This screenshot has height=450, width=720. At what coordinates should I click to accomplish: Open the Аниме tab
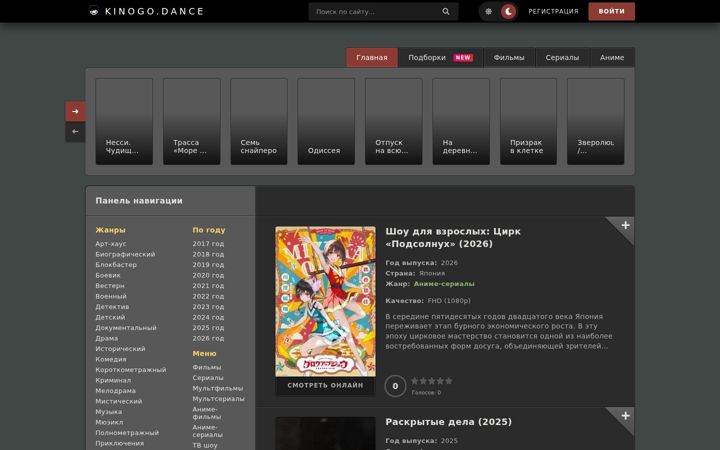point(612,57)
